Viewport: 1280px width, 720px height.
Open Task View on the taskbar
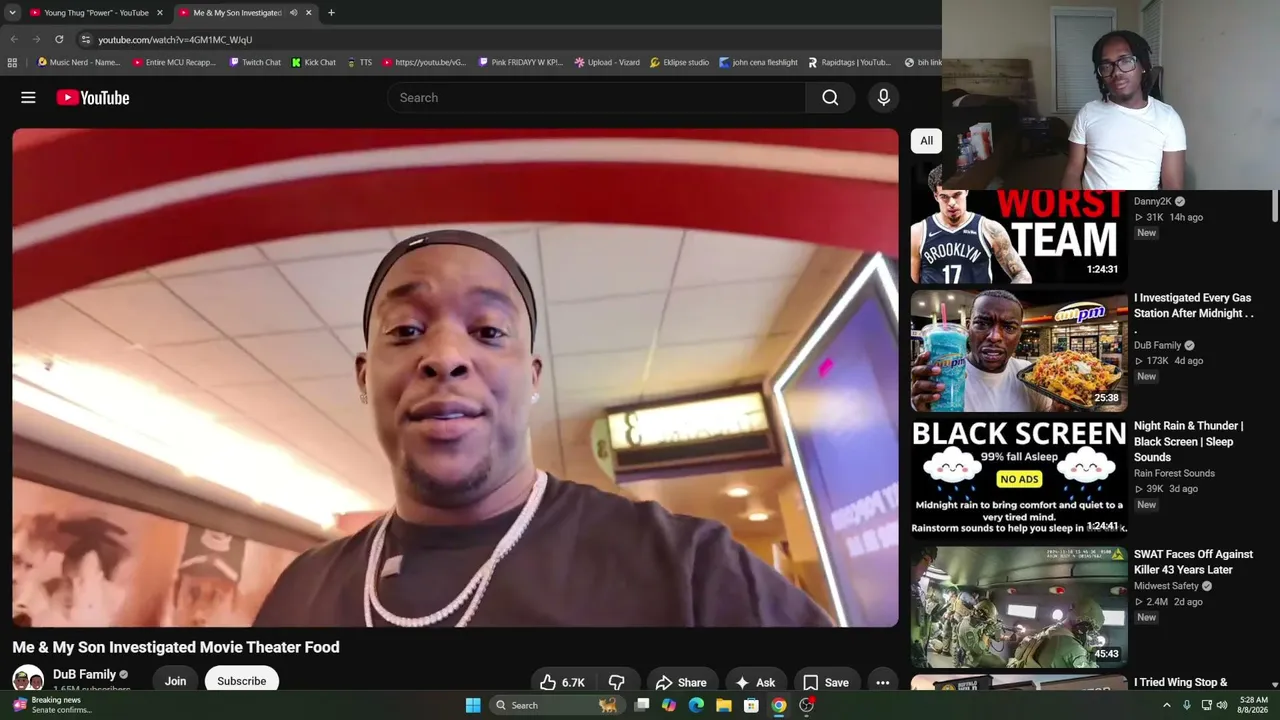[x=642, y=705]
